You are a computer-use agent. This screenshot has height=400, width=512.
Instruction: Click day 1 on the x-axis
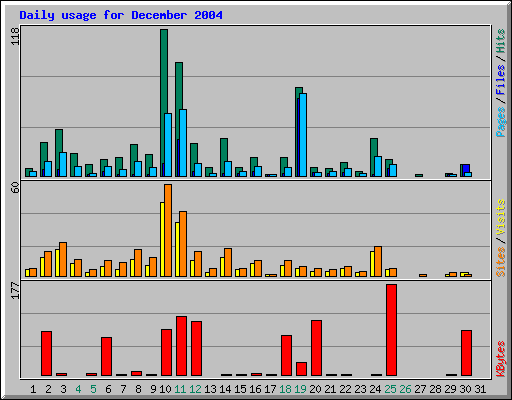coord(33,389)
